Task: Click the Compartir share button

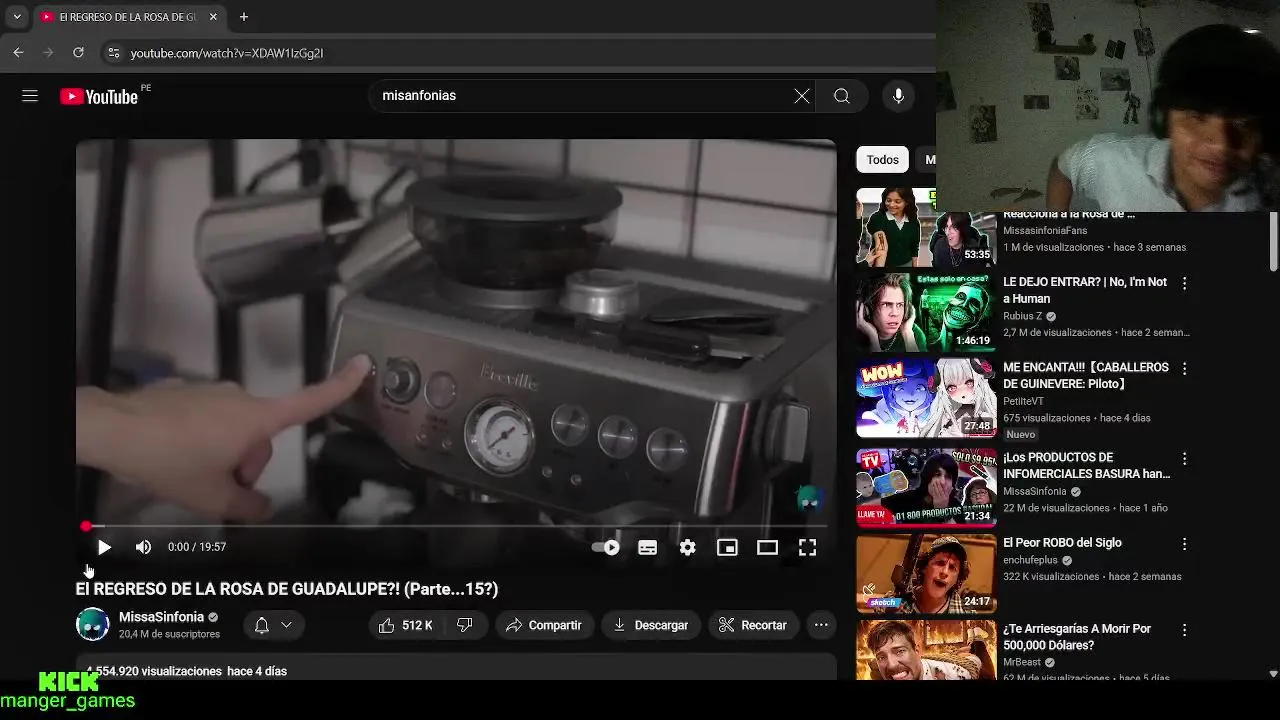Action: (x=544, y=625)
